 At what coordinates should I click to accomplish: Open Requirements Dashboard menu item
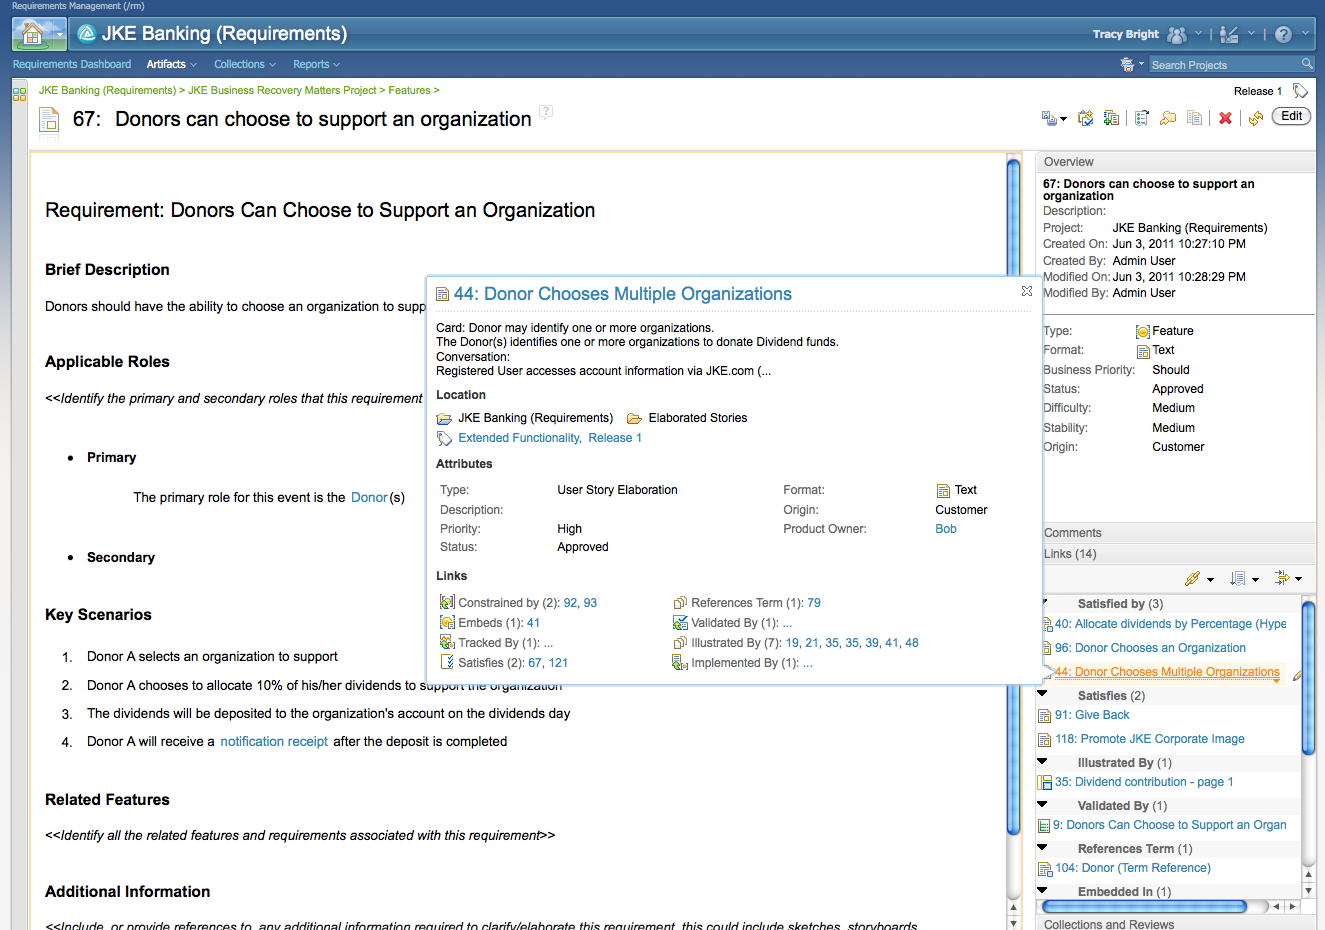click(x=72, y=64)
